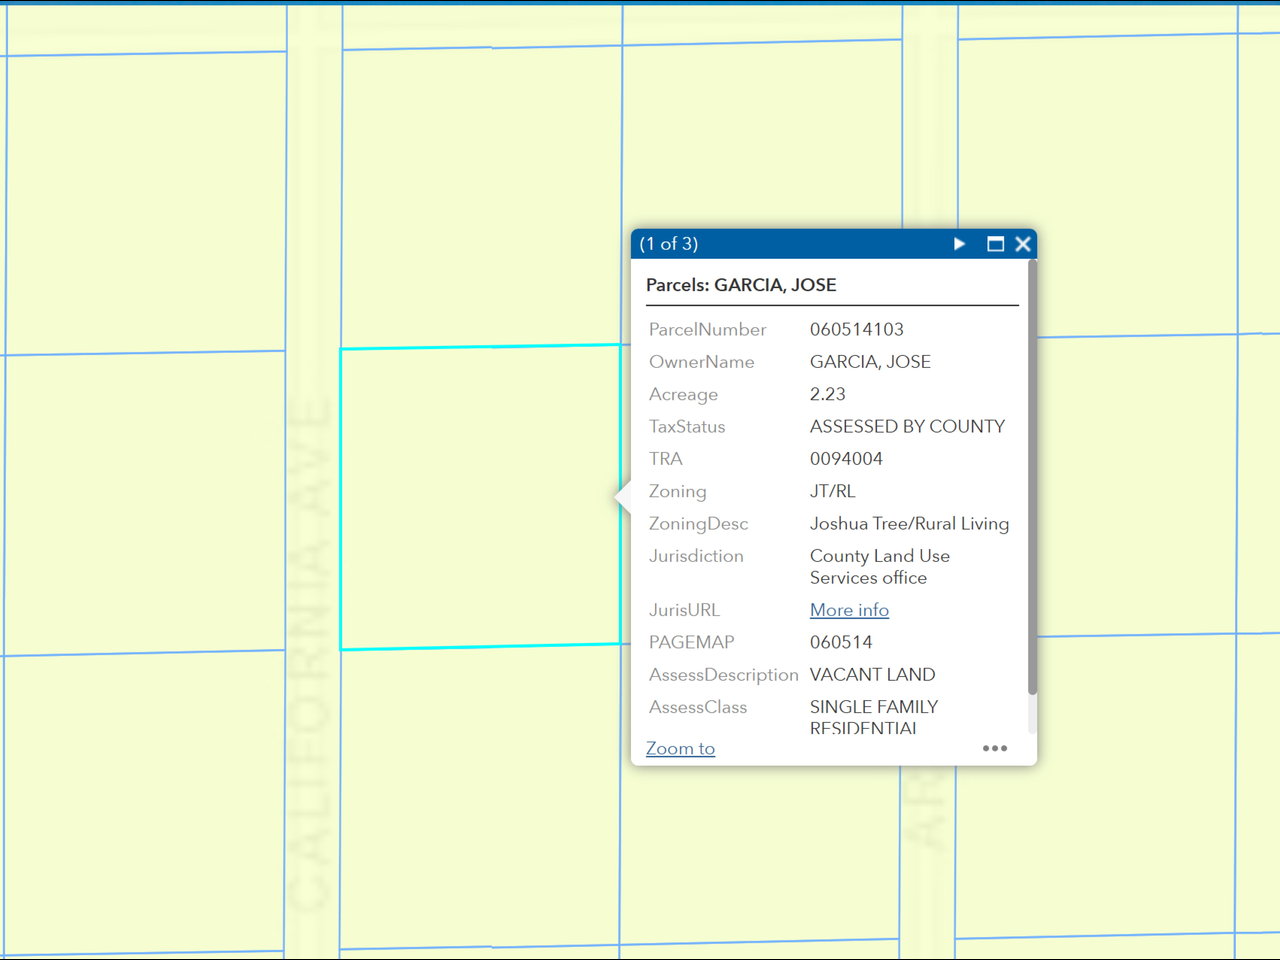Click the OwnerName value GARCIA, JOSE

point(870,362)
